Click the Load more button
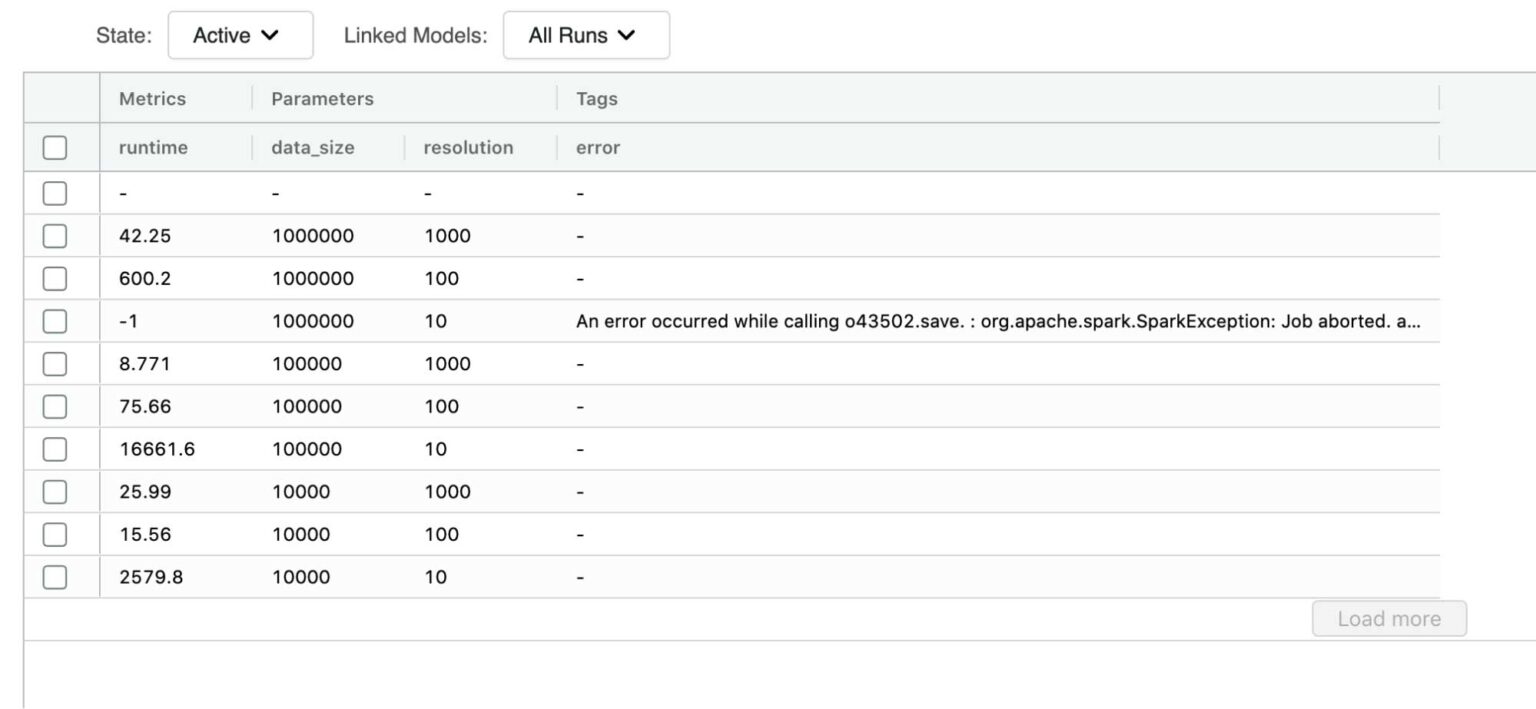 (x=1388, y=619)
